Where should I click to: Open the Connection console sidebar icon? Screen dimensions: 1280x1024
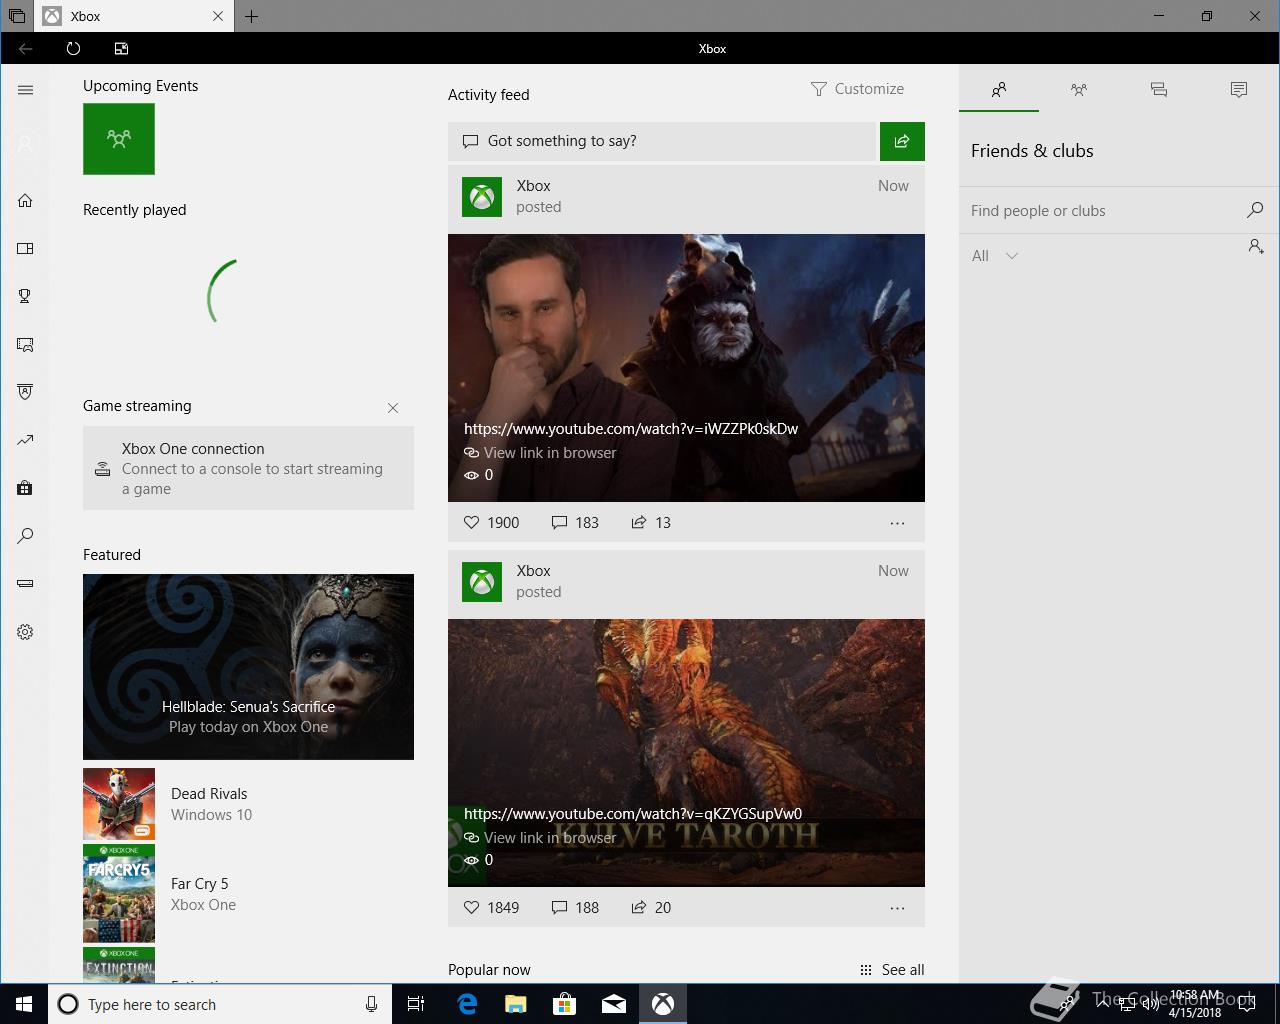click(x=25, y=584)
